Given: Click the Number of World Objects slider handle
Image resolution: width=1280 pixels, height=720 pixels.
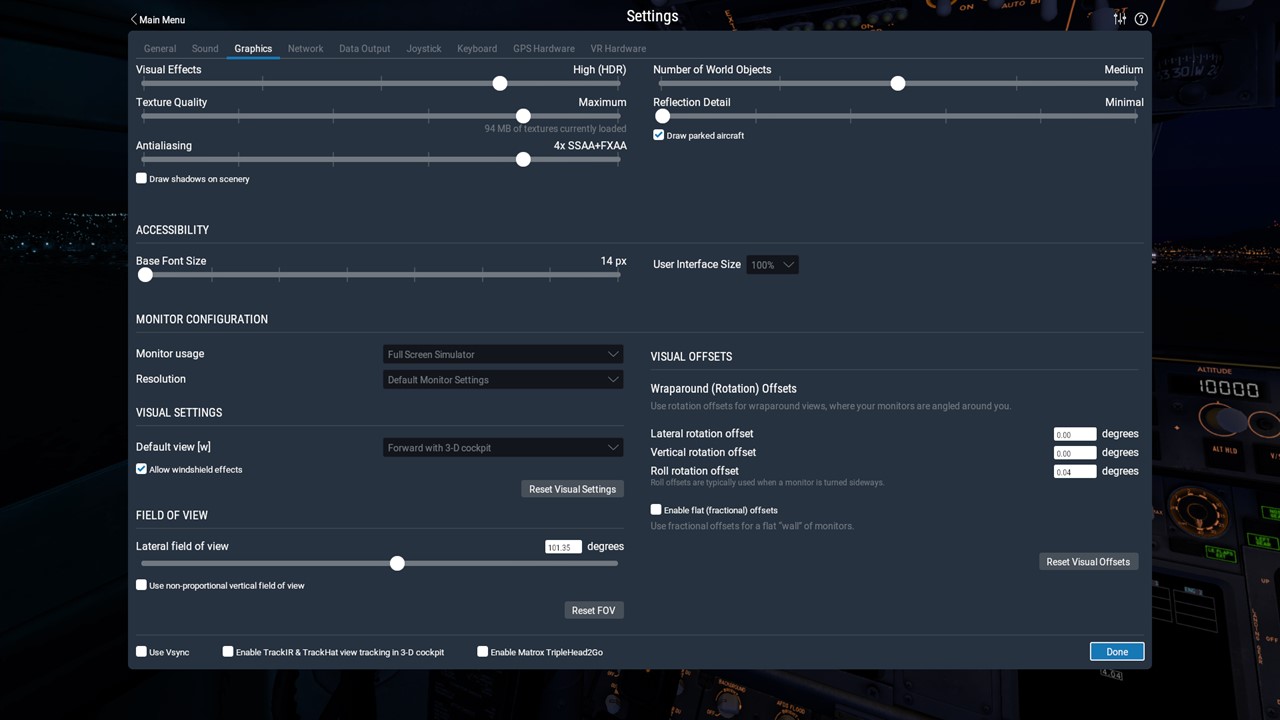Looking at the screenshot, I should coord(898,84).
